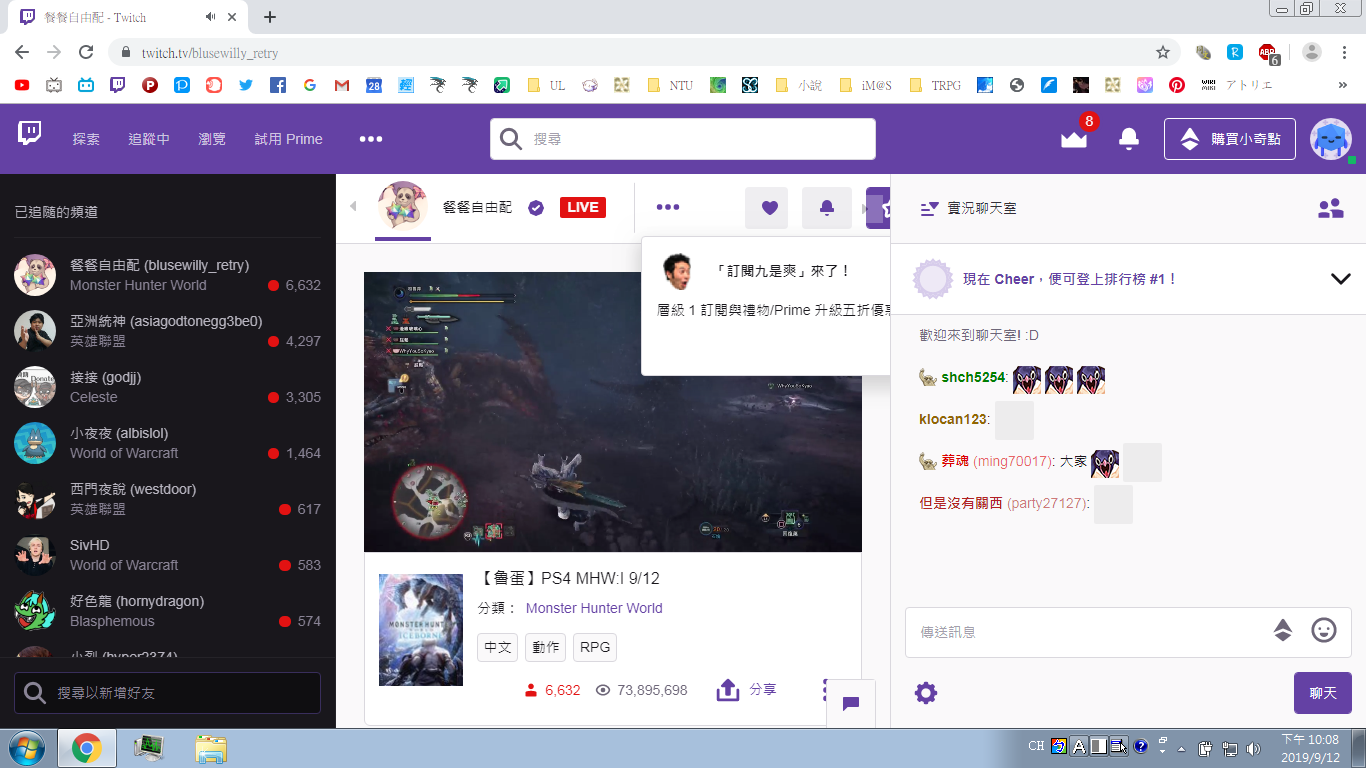Image resolution: width=1366 pixels, height=768 pixels.
Task: Open 好色龍 (hornydragon) channel
Action: 168,611
